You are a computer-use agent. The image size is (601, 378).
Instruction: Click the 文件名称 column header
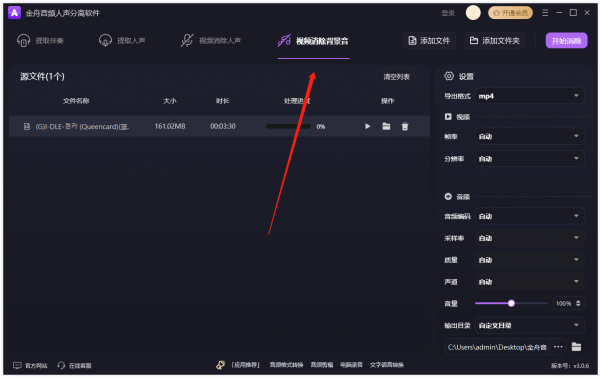tap(76, 101)
